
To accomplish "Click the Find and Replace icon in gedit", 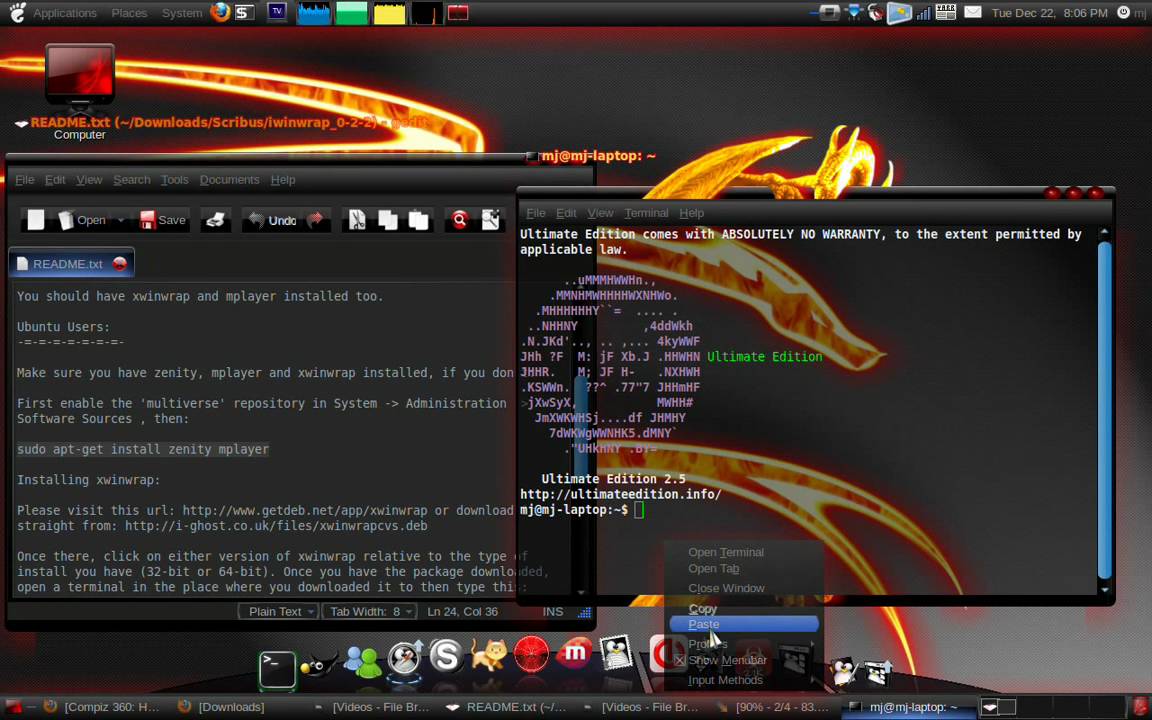I will [491, 220].
